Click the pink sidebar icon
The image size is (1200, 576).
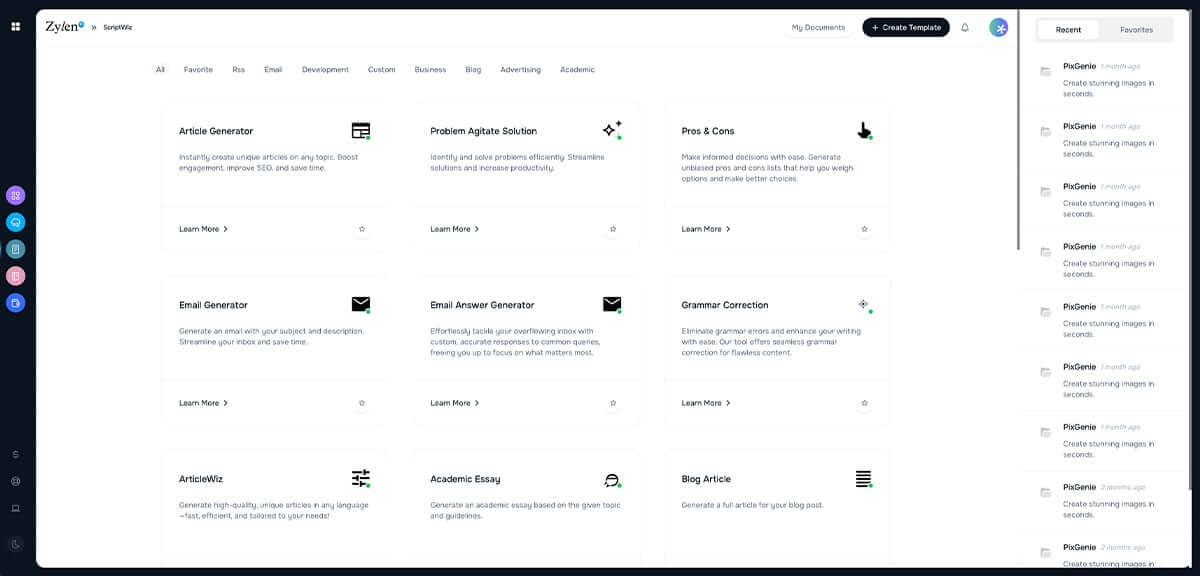click(15, 276)
